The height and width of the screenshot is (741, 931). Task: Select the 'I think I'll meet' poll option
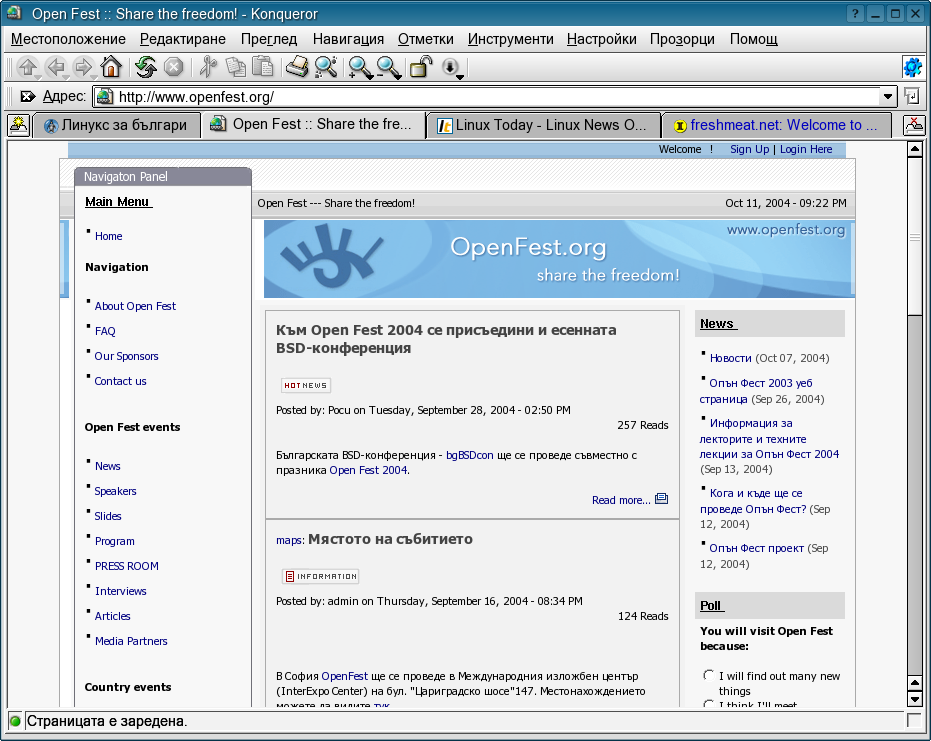pyautogui.click(x=709, y=705)
